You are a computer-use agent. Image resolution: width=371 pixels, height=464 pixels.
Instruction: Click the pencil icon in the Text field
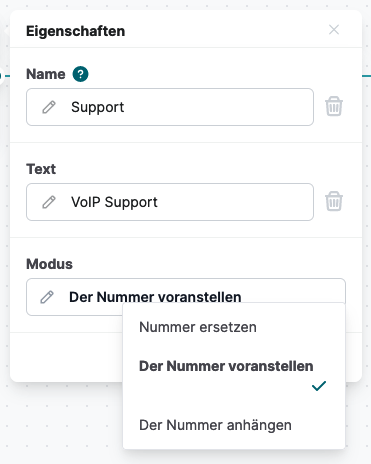[49, 202]
